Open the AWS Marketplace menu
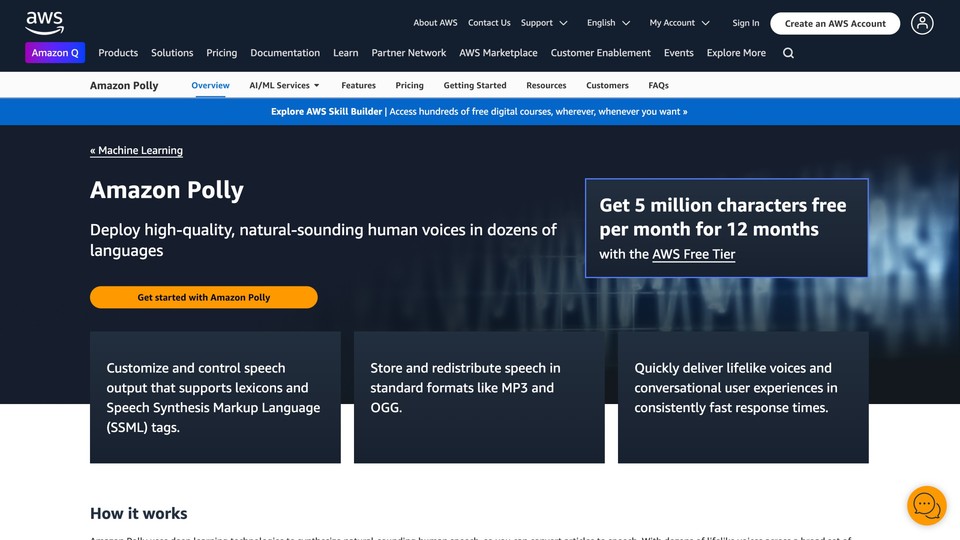 498,53
